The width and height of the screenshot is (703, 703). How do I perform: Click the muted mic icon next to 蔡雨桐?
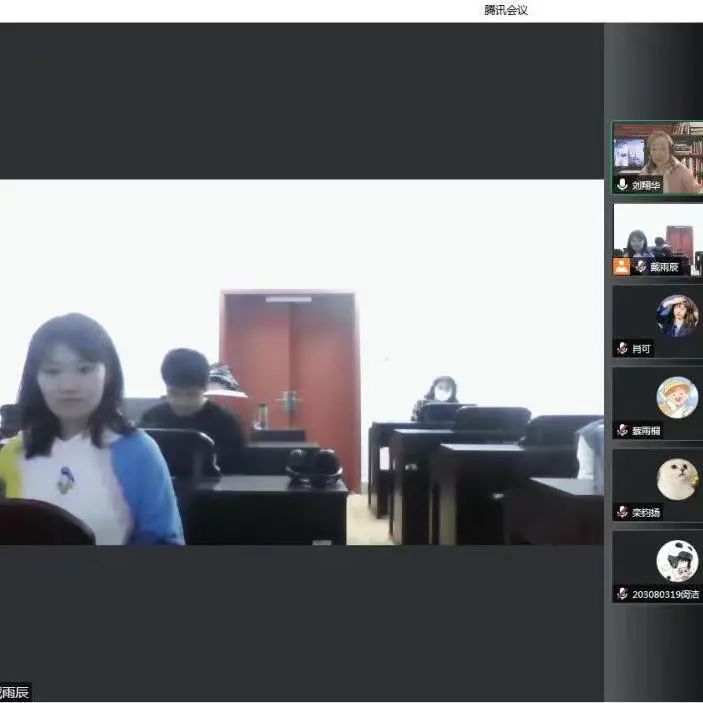[622, 430]
